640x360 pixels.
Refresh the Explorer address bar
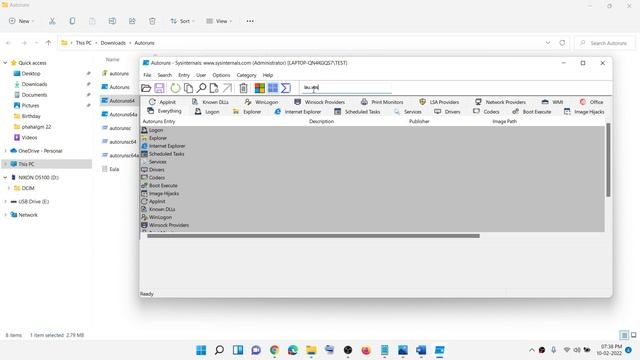(x=562, y=43)
